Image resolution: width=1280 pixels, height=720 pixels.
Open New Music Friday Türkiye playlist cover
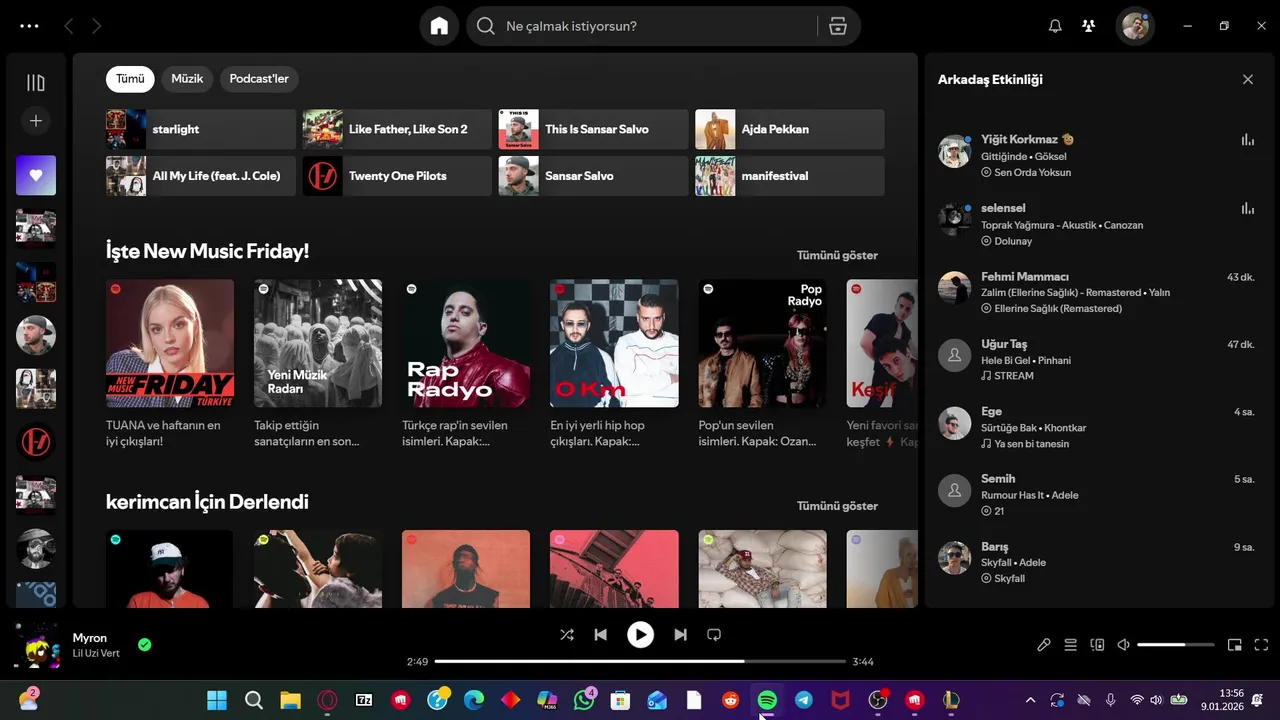170,343
